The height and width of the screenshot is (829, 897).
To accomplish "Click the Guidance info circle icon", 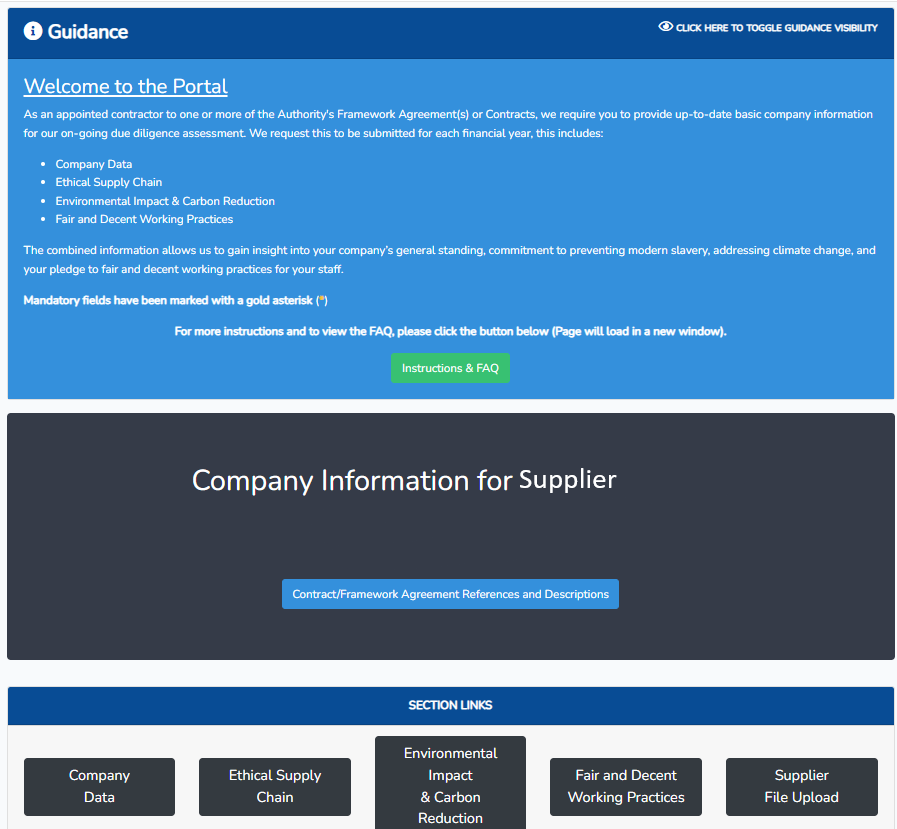I will point(33,31).
